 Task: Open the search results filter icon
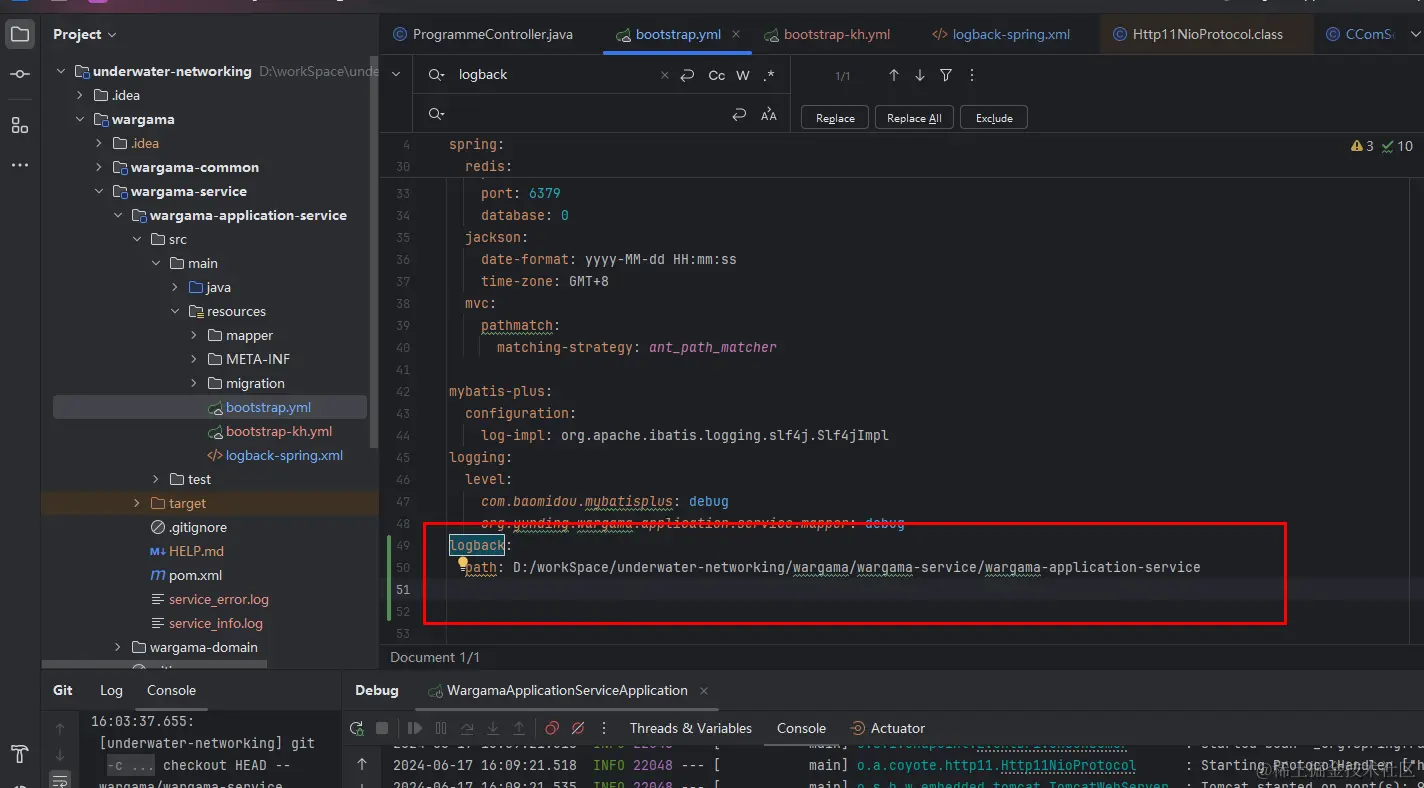946,75
